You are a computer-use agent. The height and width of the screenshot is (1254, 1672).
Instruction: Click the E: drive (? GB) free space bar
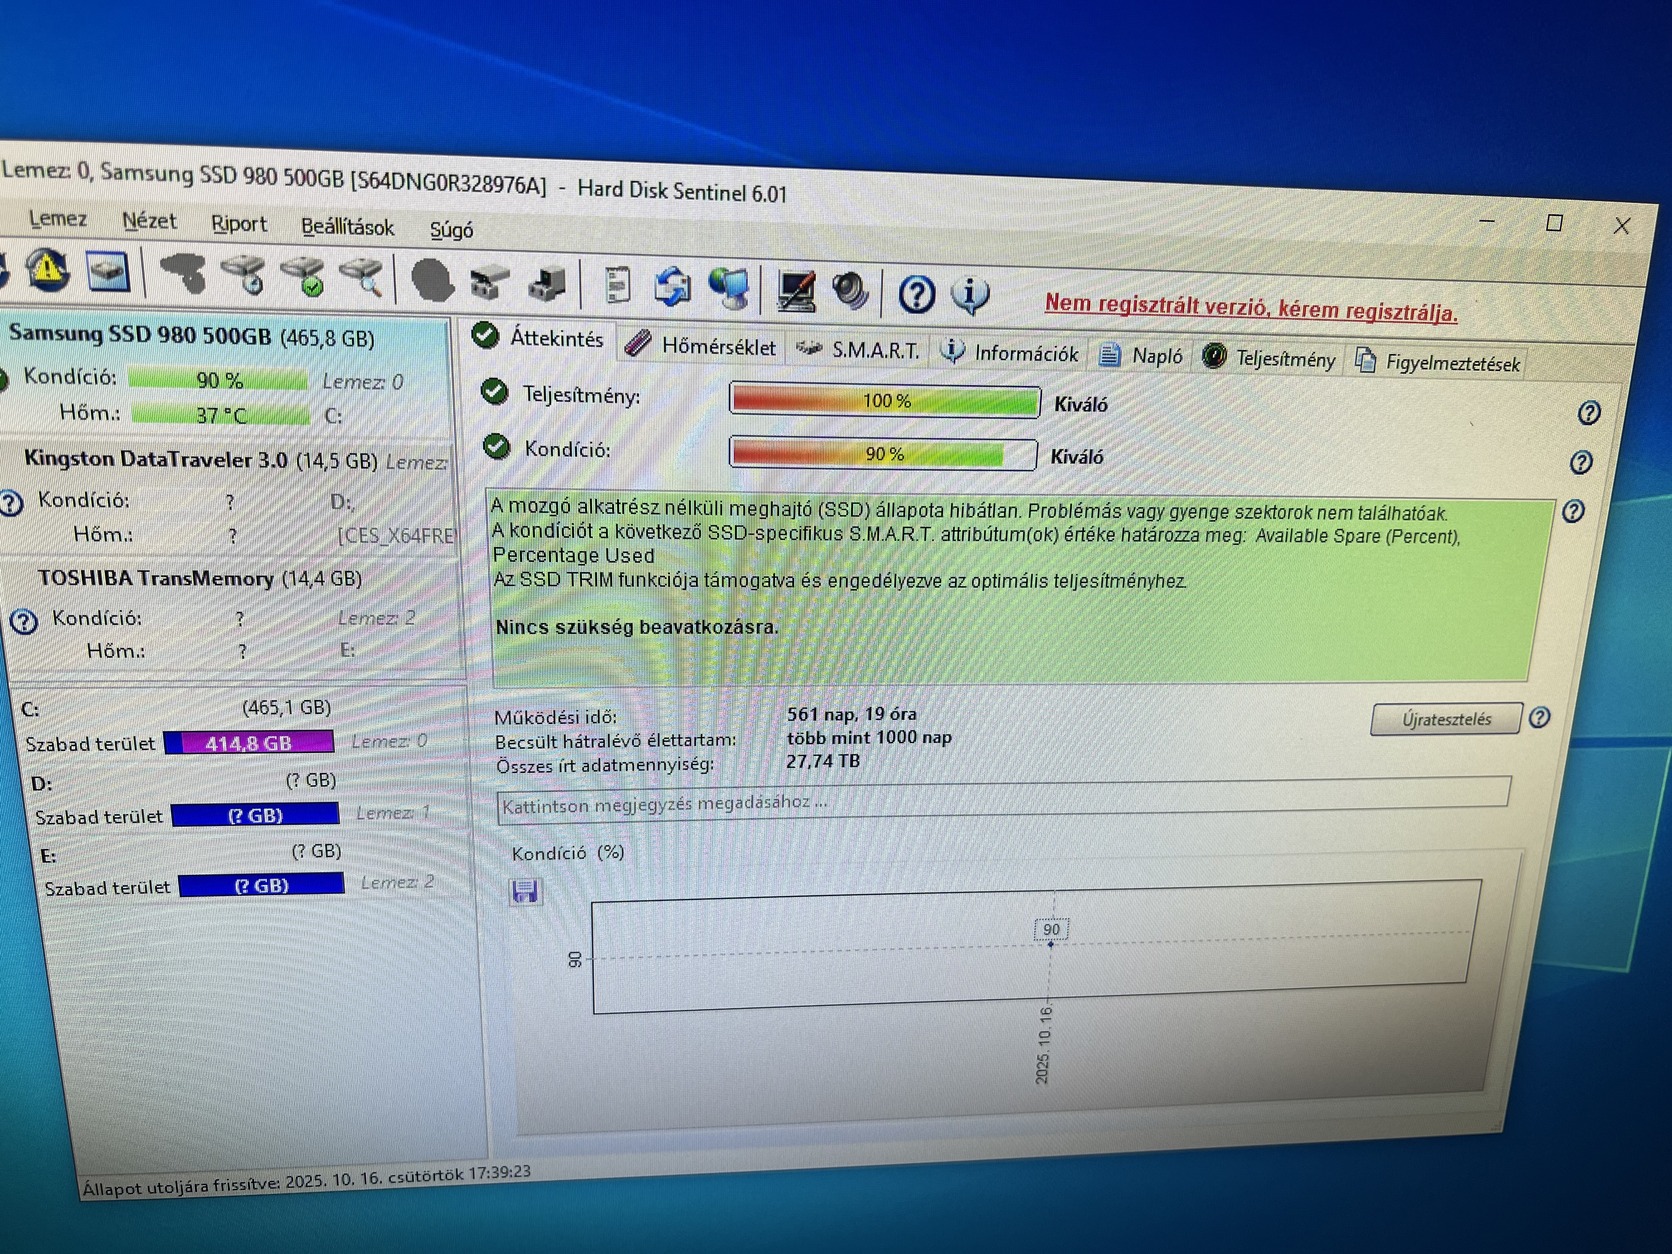[x=261, y=885]
